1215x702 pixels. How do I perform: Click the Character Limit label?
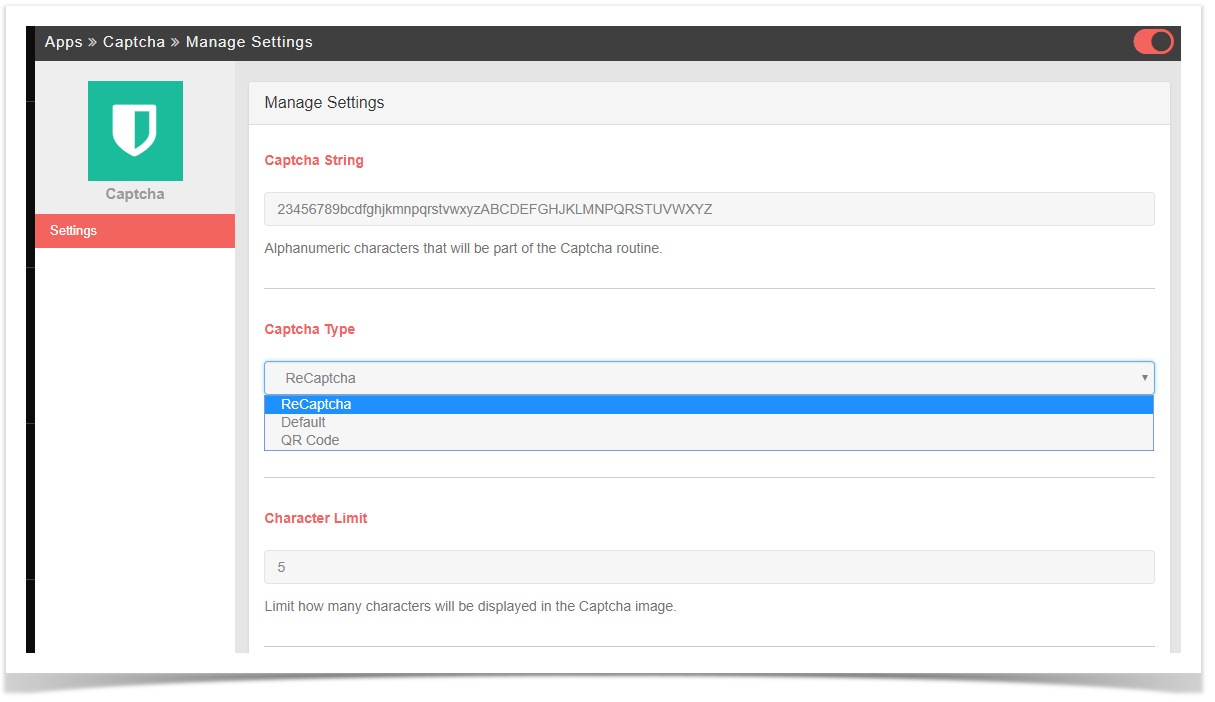pyautogui.click(x=316, y=518)
